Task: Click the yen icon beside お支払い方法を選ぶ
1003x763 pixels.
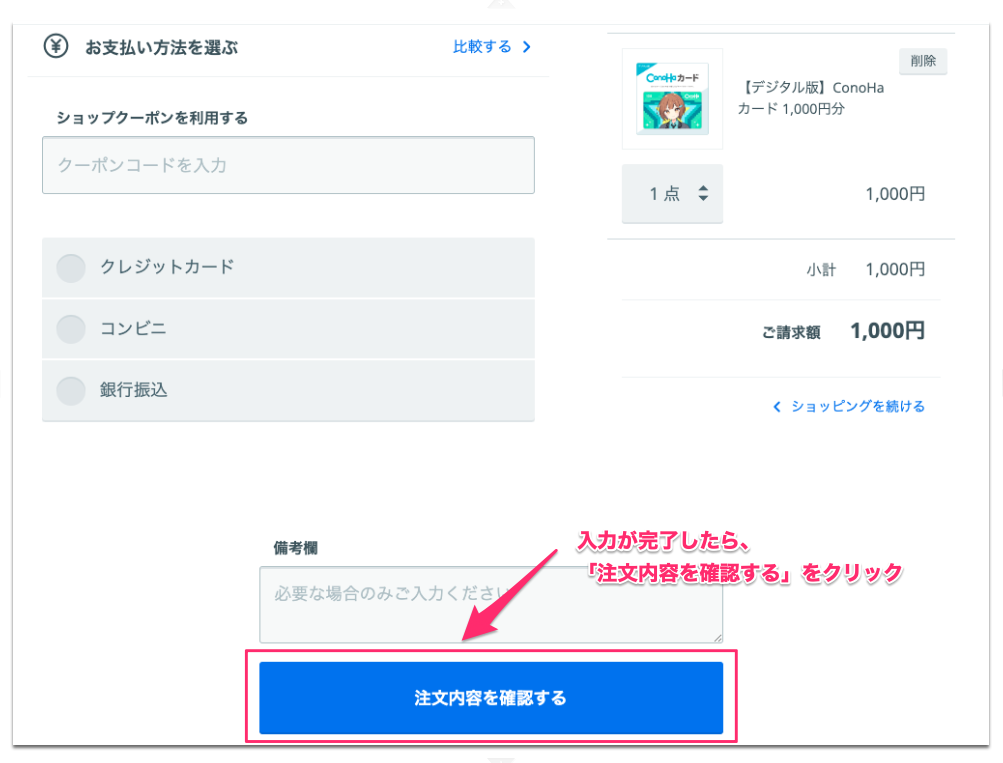Action: point(54,46)
